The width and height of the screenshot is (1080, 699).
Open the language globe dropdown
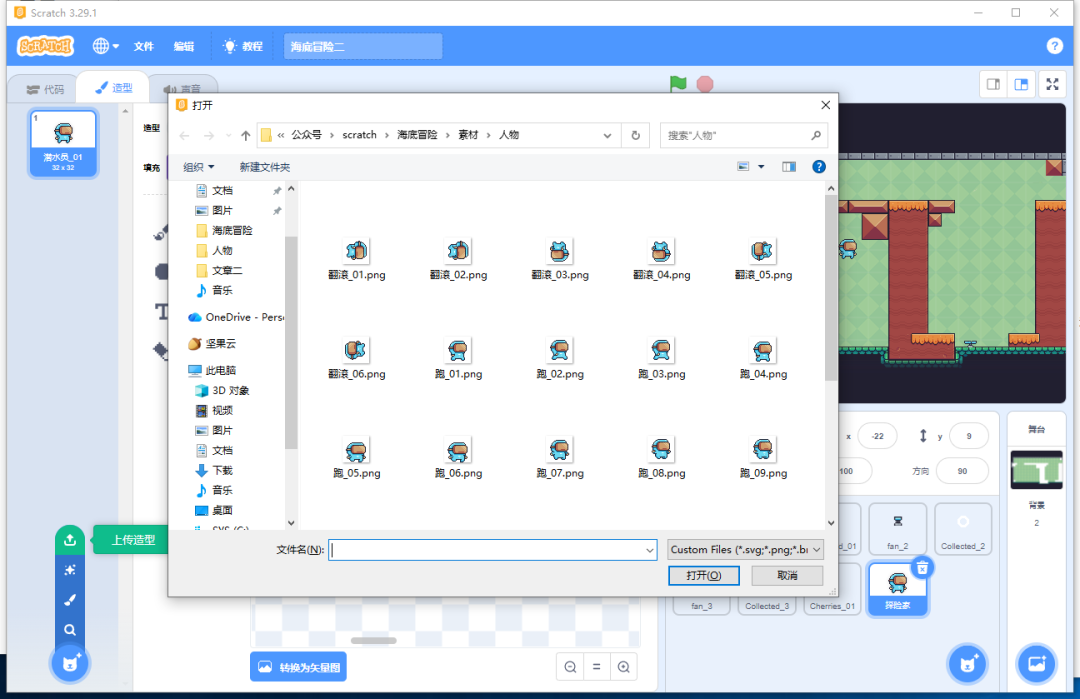[105, 46]
